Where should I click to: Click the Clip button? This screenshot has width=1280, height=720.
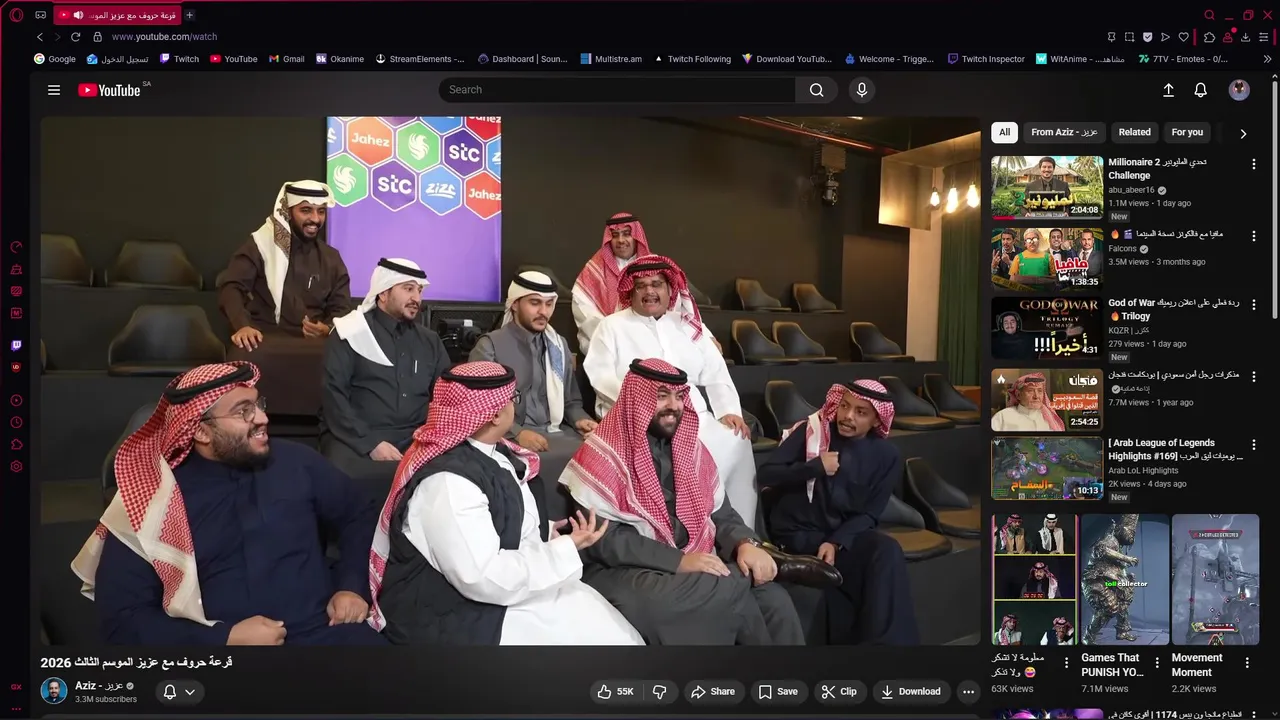click(x=839, y=692)
